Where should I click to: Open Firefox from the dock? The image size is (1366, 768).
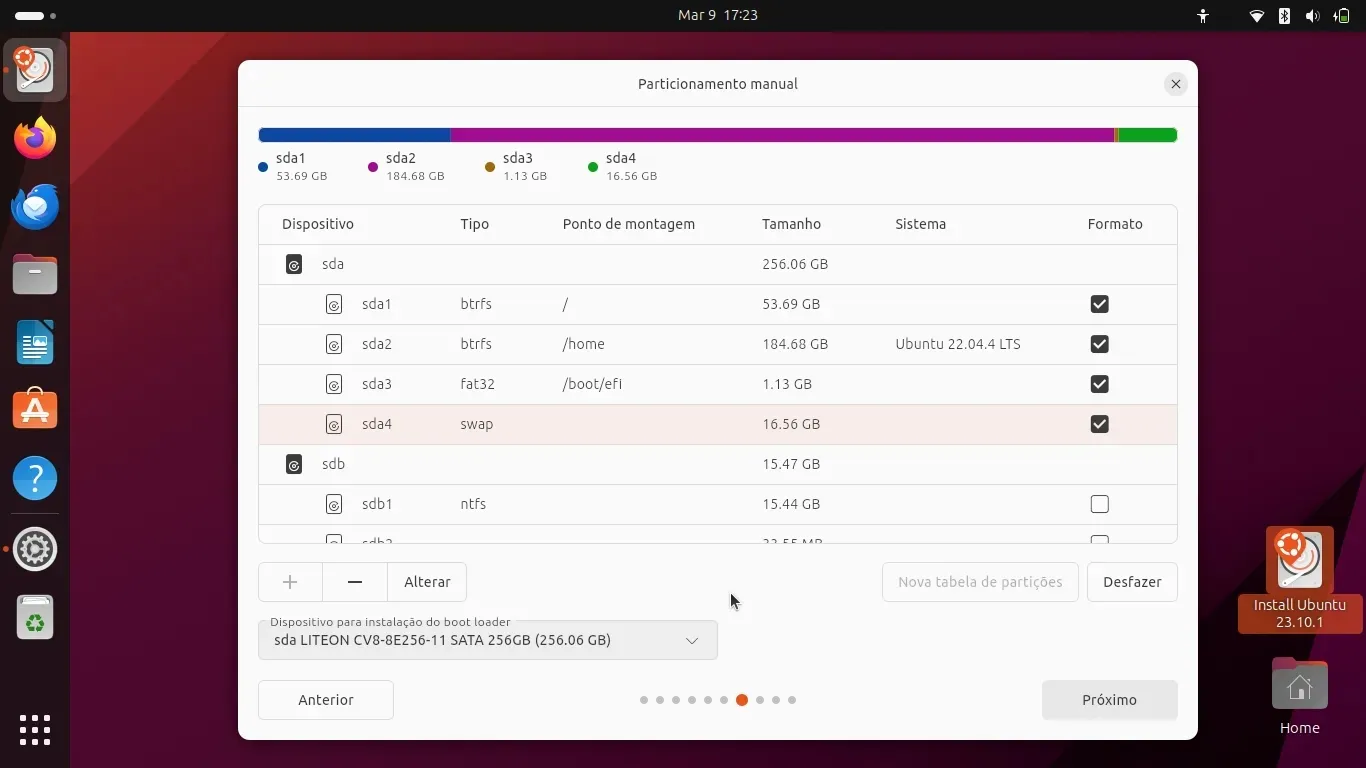[x=35, y=138]
